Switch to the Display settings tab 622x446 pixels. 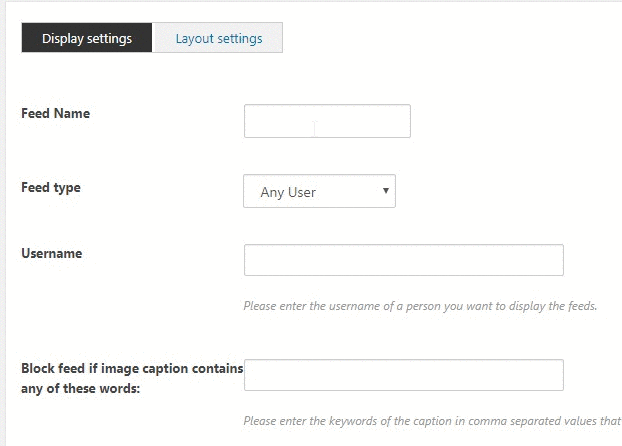[87, 39]
